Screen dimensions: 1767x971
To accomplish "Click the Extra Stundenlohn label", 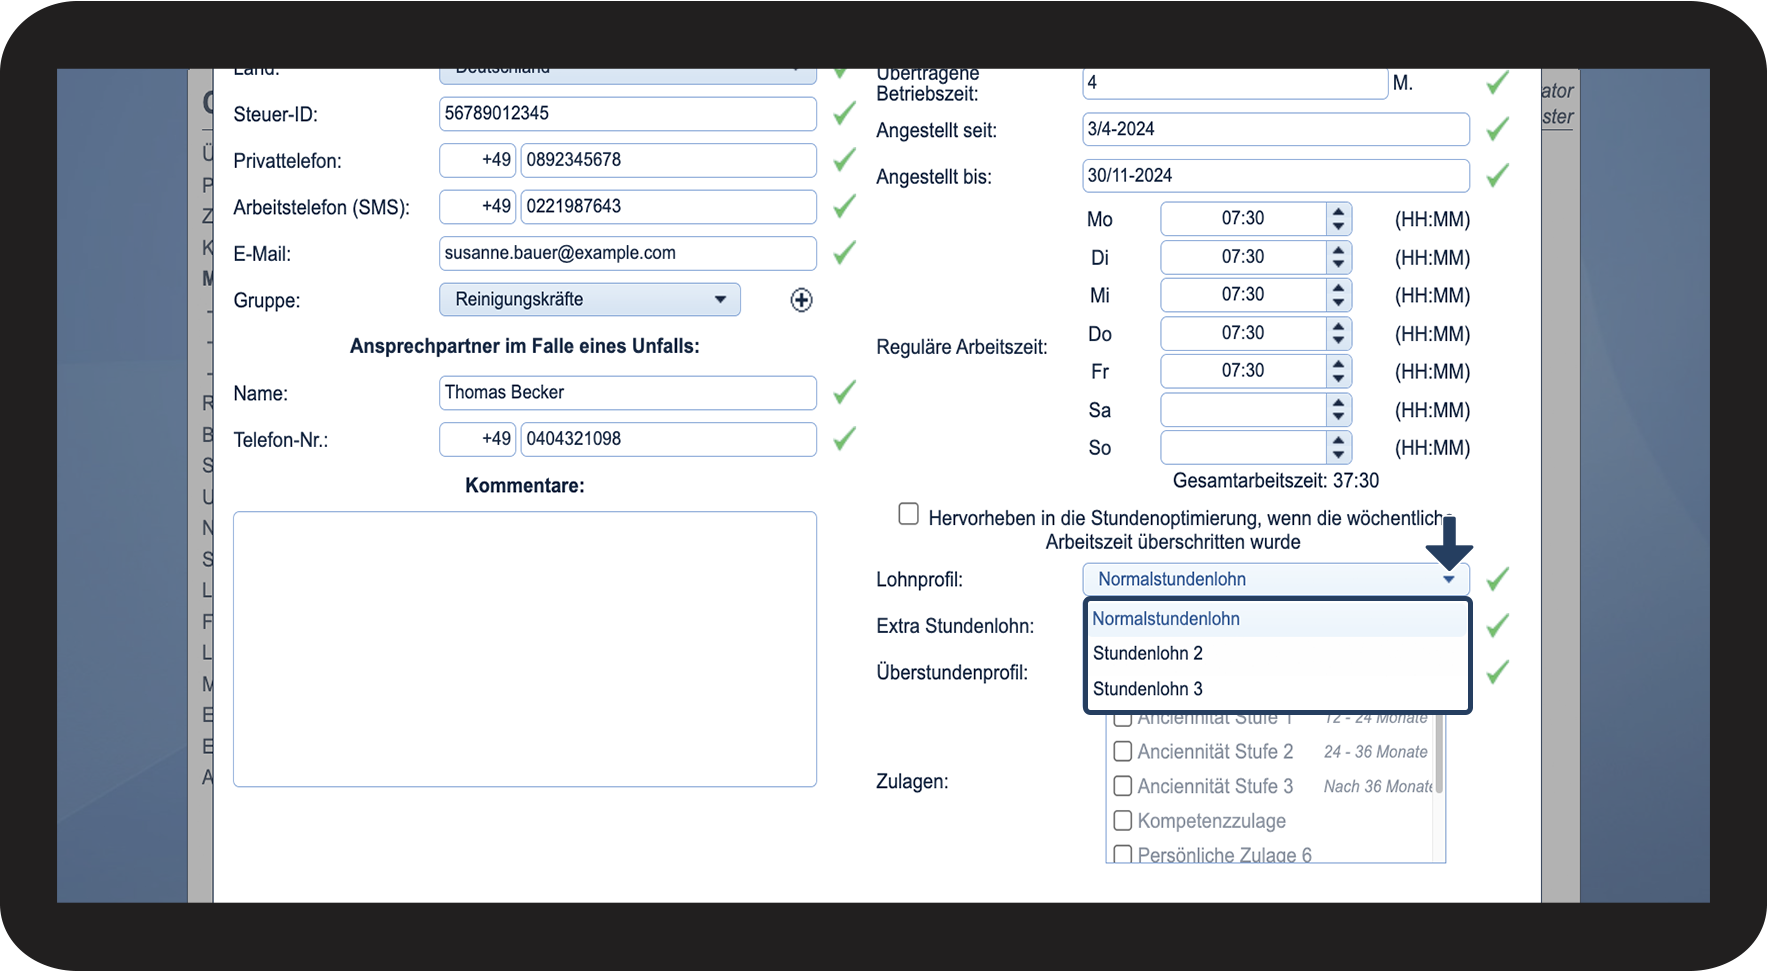I will point(955,626).
